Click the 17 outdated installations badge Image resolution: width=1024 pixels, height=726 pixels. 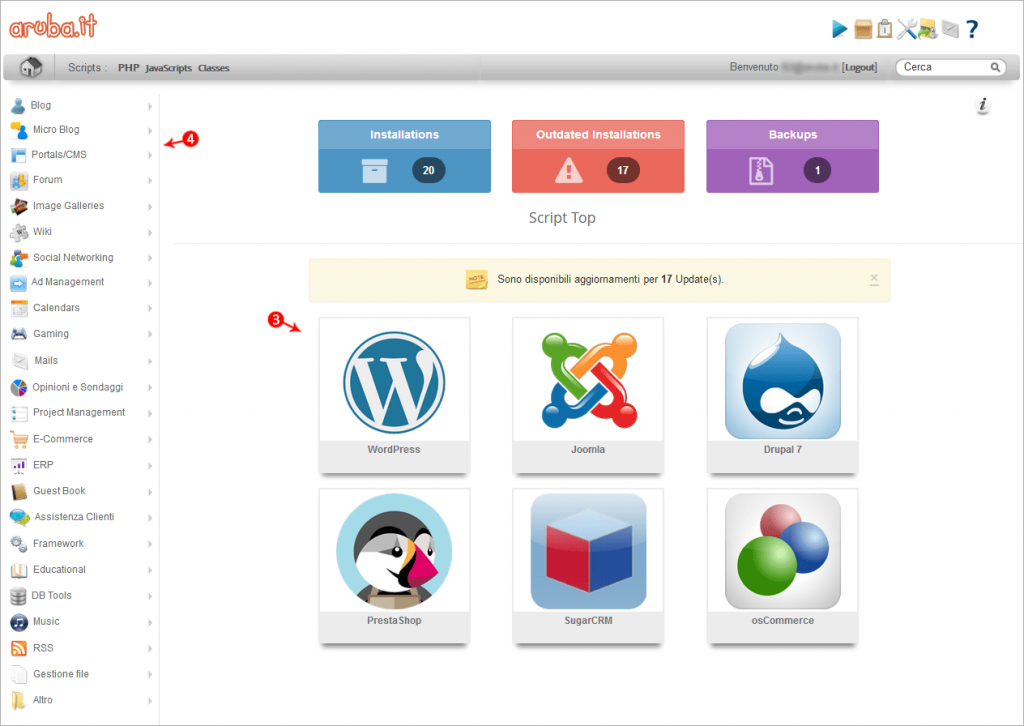622,170
